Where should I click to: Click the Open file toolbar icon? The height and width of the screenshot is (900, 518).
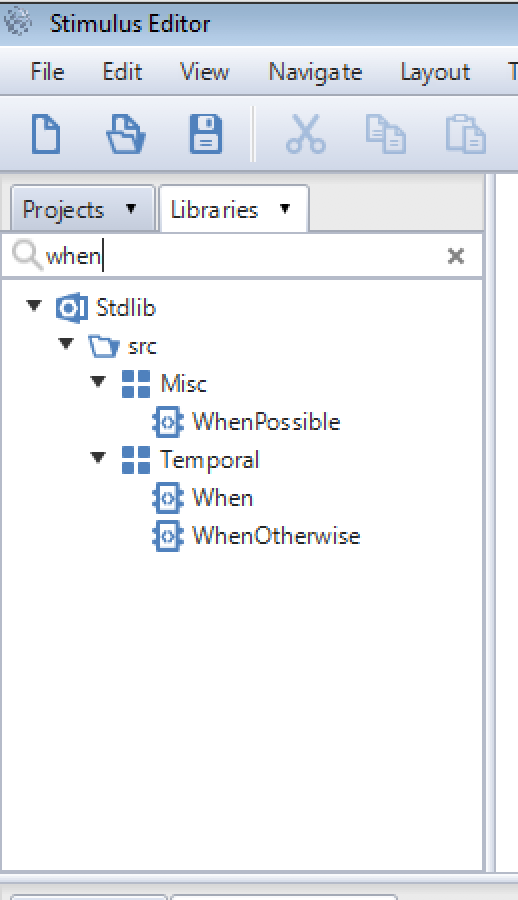[126, 134]
